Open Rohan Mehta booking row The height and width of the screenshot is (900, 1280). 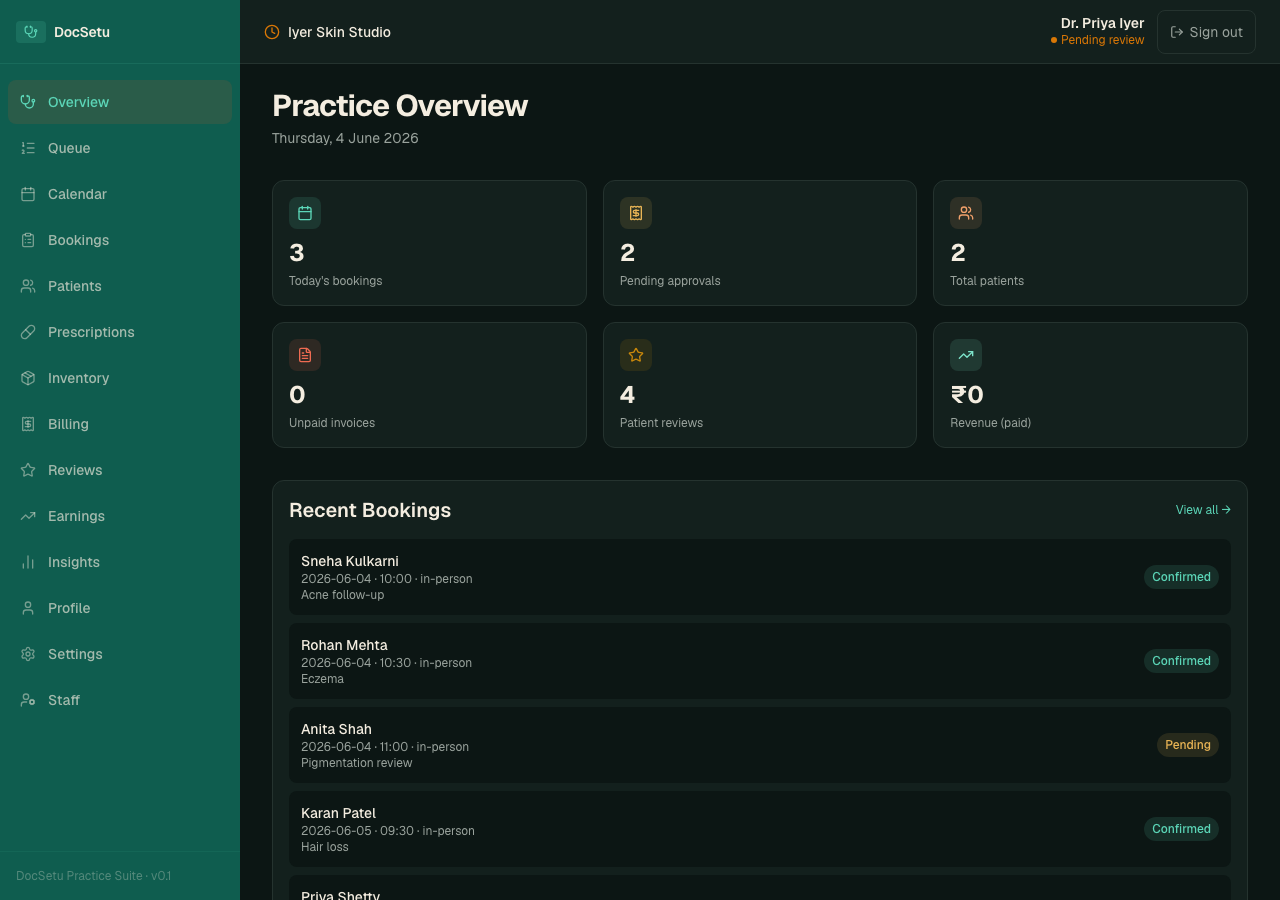click(760, 661)
